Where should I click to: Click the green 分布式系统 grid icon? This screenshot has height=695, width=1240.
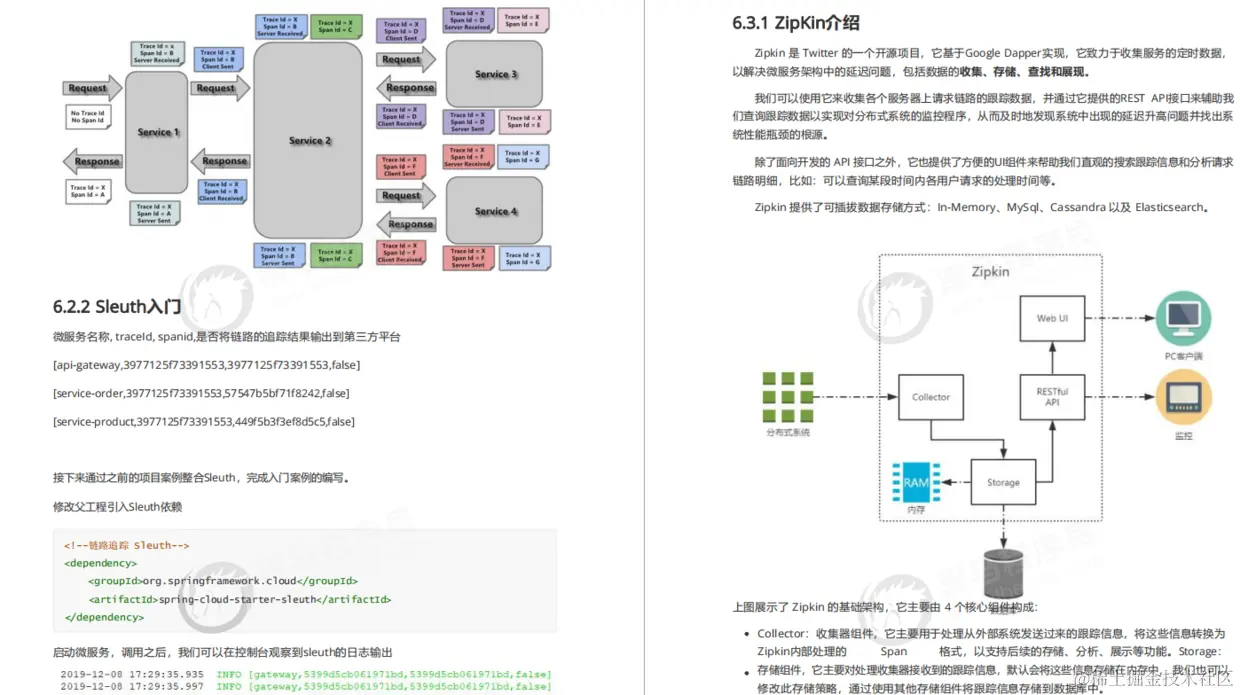point(787,395)
